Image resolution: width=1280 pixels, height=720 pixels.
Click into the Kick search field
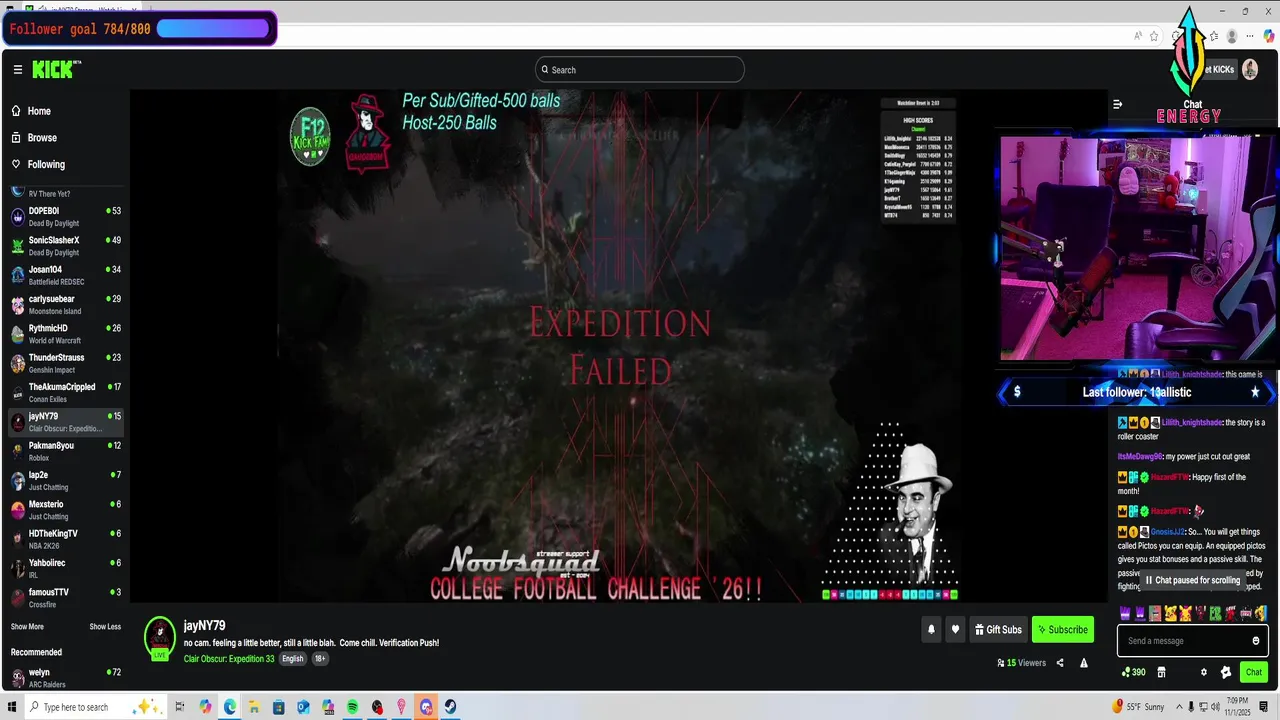click(640, 70)
